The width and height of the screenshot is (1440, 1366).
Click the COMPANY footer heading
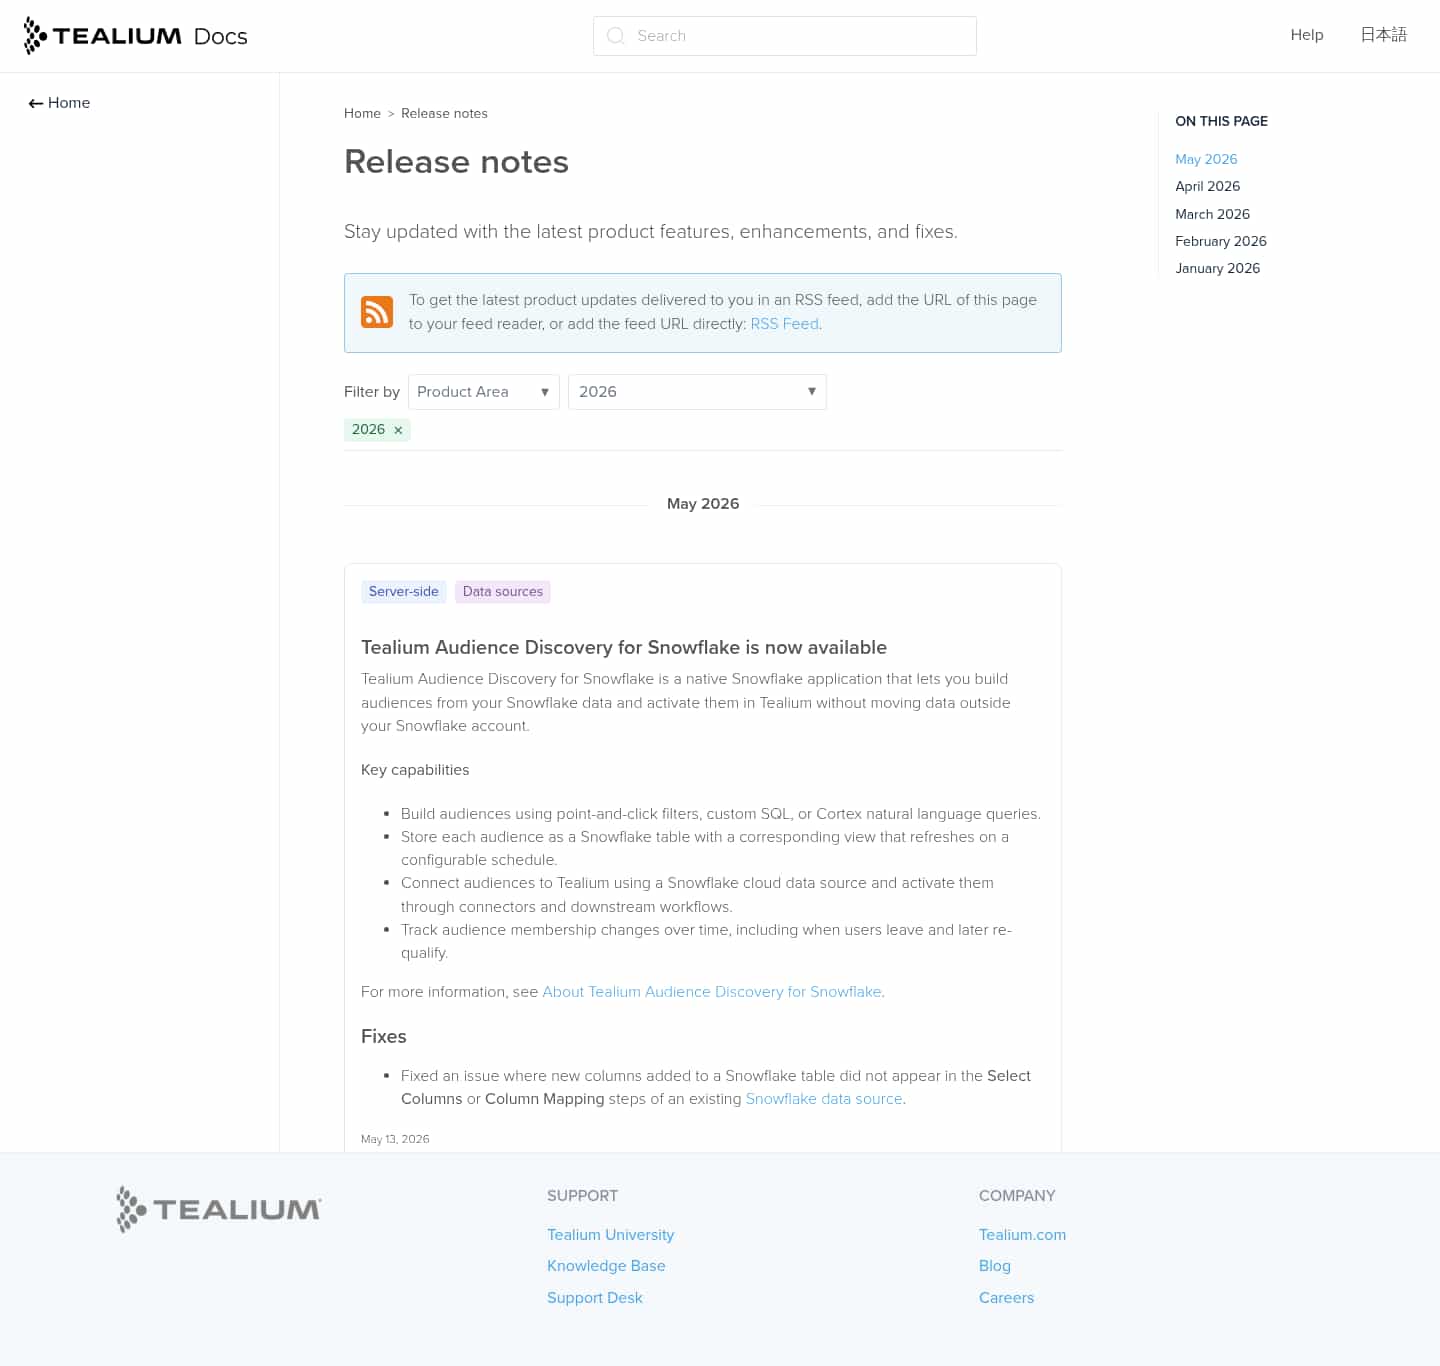[1017, 1196]
